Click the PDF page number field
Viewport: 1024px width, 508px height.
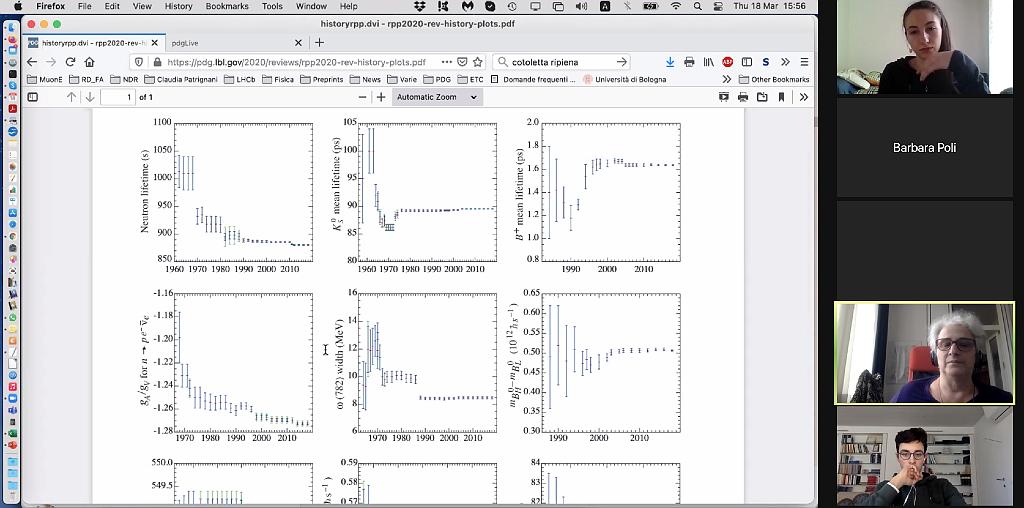point(118,97)
